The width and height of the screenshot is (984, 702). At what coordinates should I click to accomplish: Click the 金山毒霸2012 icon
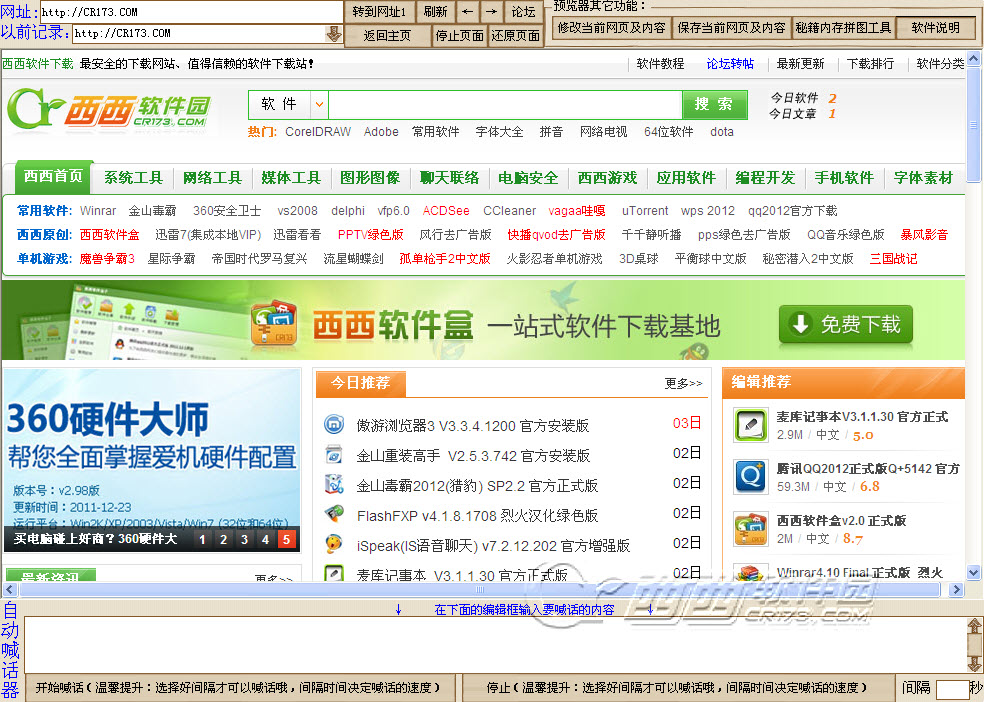[334, 484]
